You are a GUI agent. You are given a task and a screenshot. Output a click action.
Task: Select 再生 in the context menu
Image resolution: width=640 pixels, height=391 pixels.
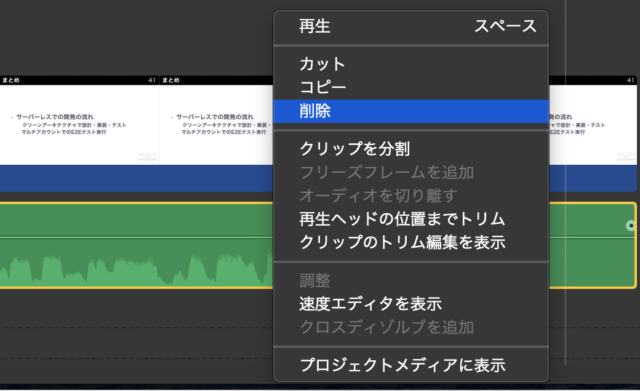click(411, 27)
